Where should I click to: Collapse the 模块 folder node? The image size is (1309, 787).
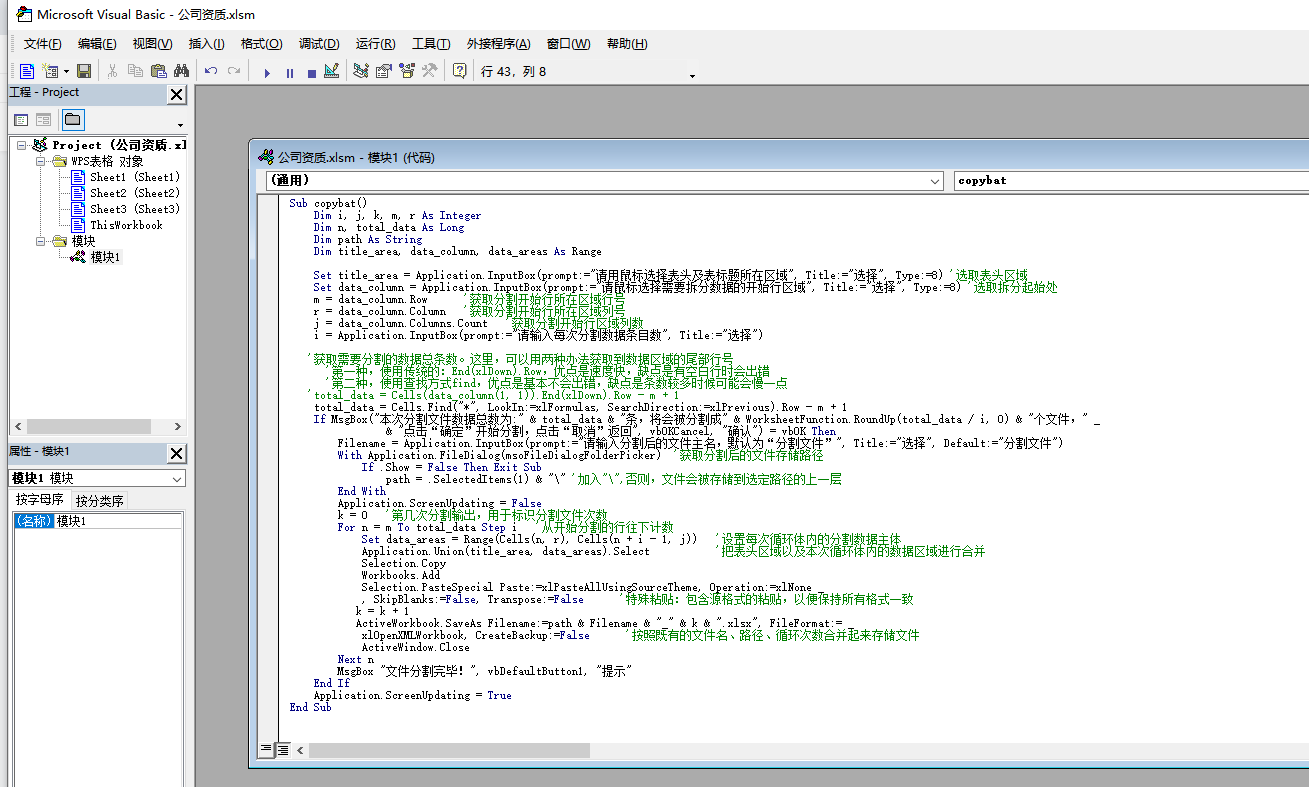41,241
